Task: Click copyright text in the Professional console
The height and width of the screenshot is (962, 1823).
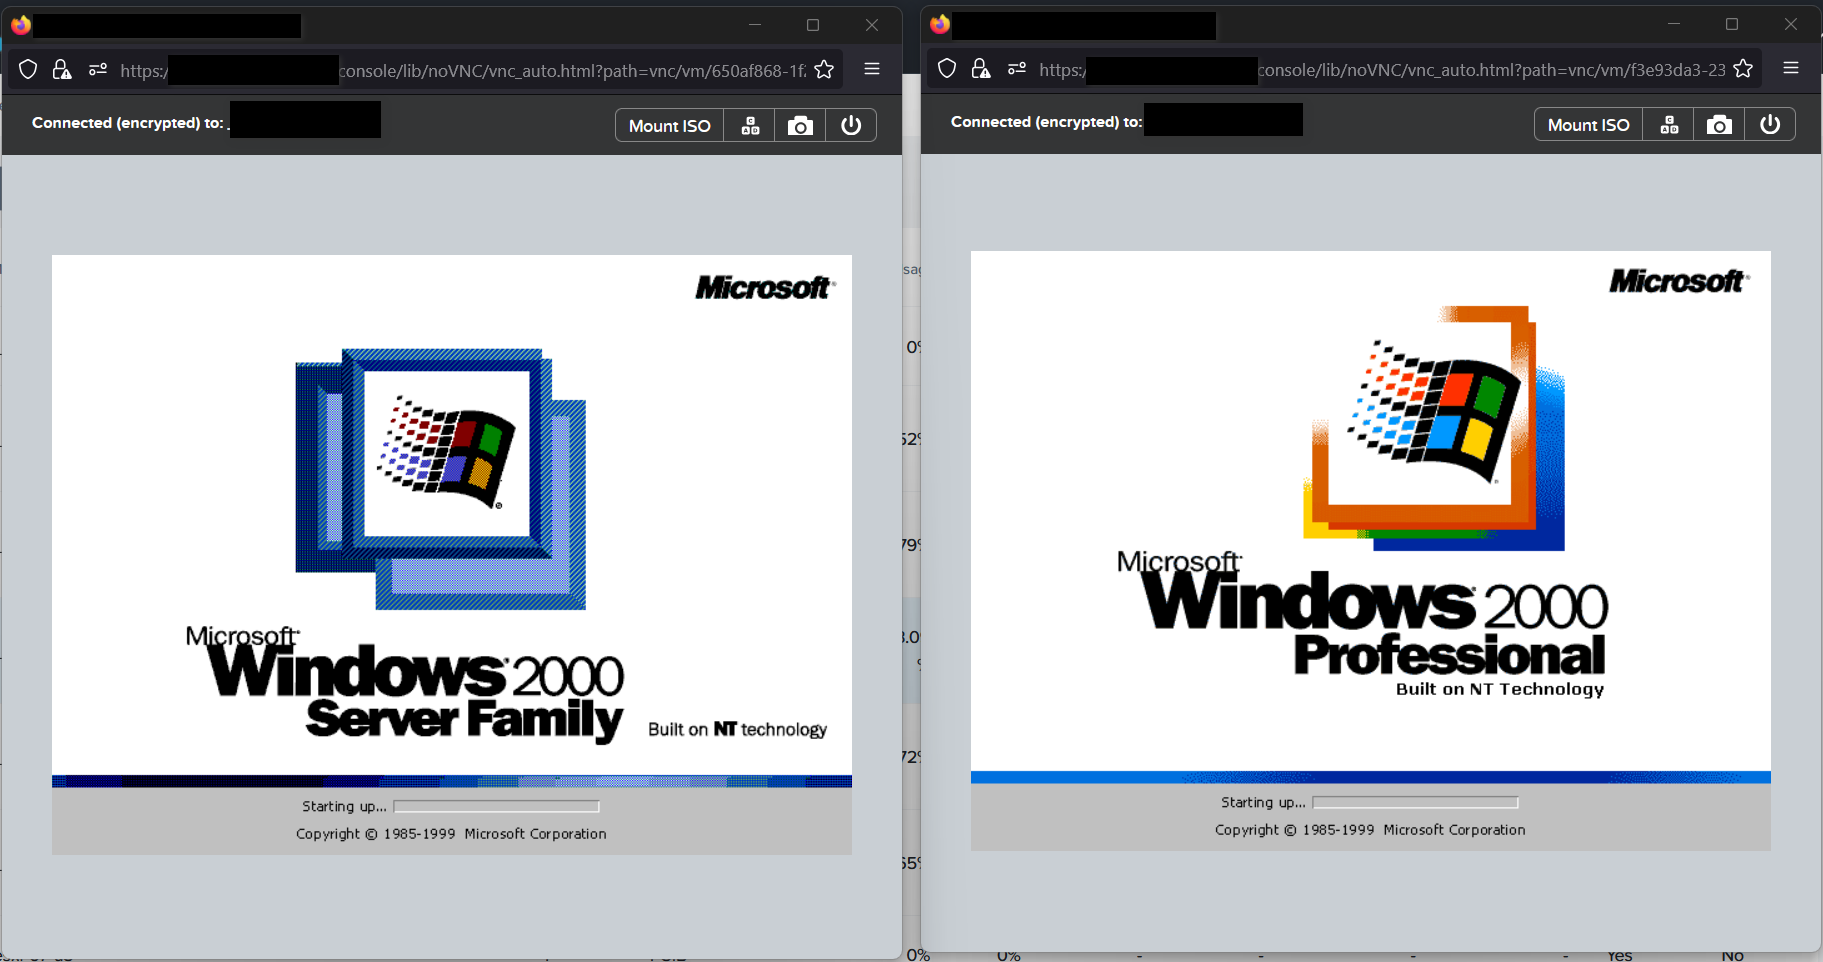Action: click(1370, 830)
